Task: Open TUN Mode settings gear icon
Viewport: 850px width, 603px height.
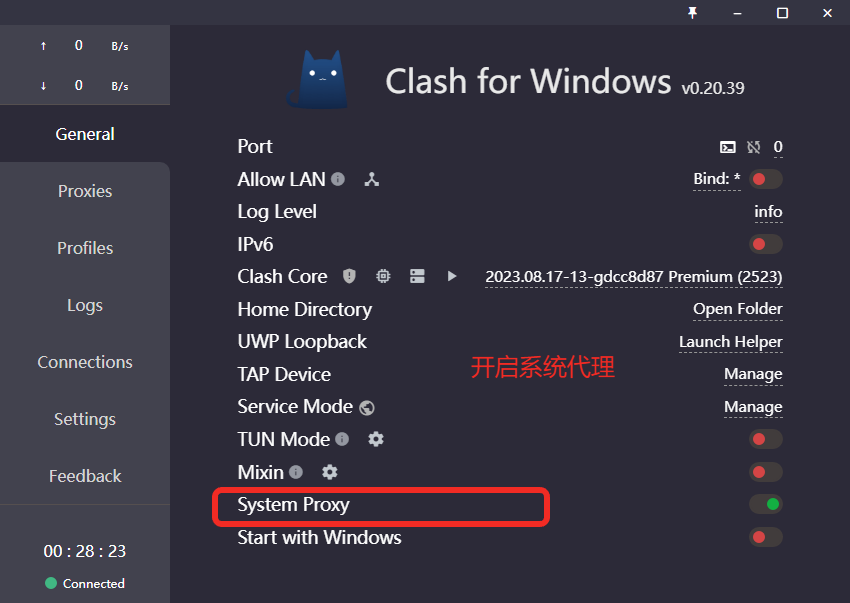Action: click(376, 439)
